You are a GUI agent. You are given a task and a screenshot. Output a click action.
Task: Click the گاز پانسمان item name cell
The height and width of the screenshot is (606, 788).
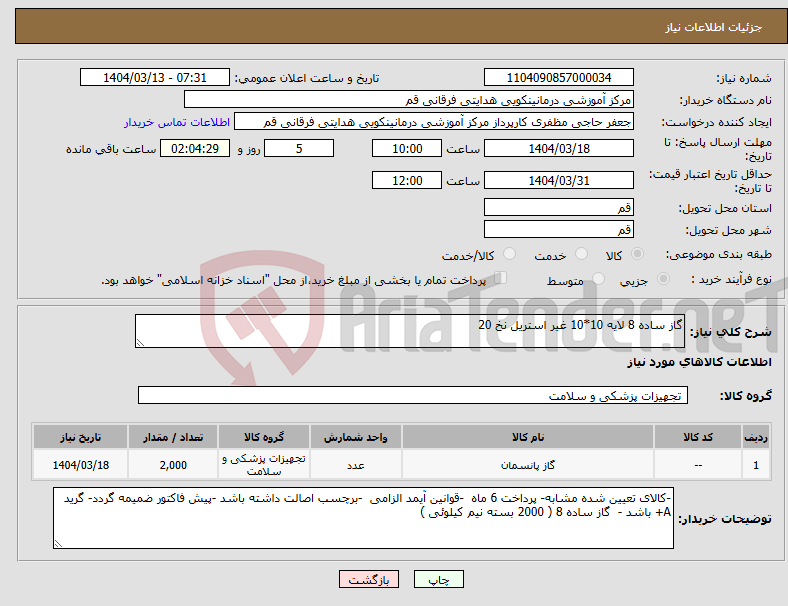[528, 465]
